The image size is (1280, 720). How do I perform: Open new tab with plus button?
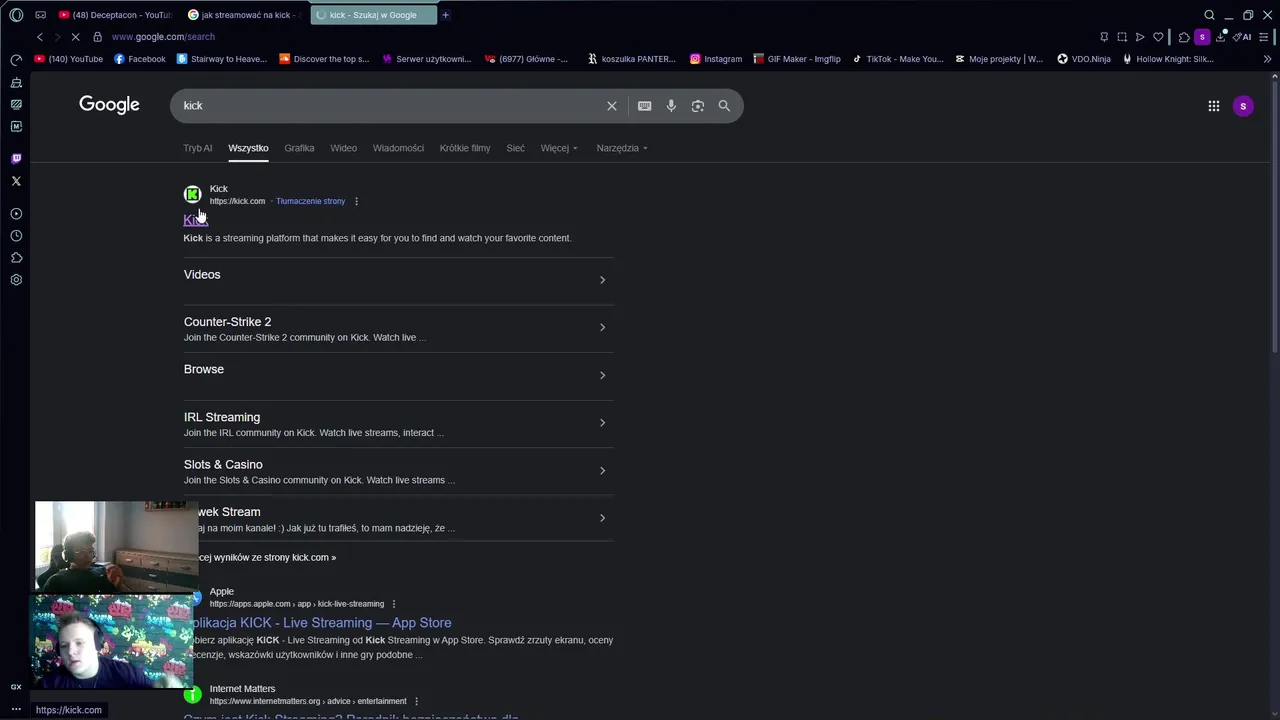[445, 15]
